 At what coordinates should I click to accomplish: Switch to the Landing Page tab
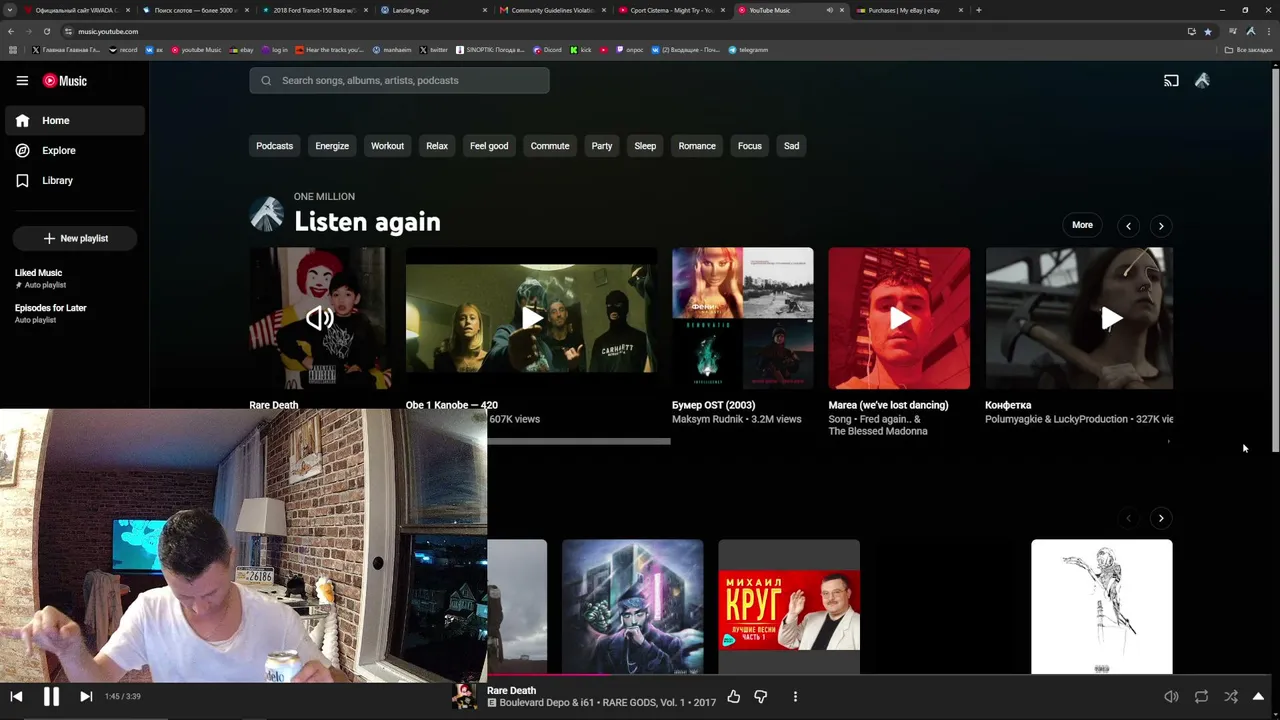click(x=434, y=10)
